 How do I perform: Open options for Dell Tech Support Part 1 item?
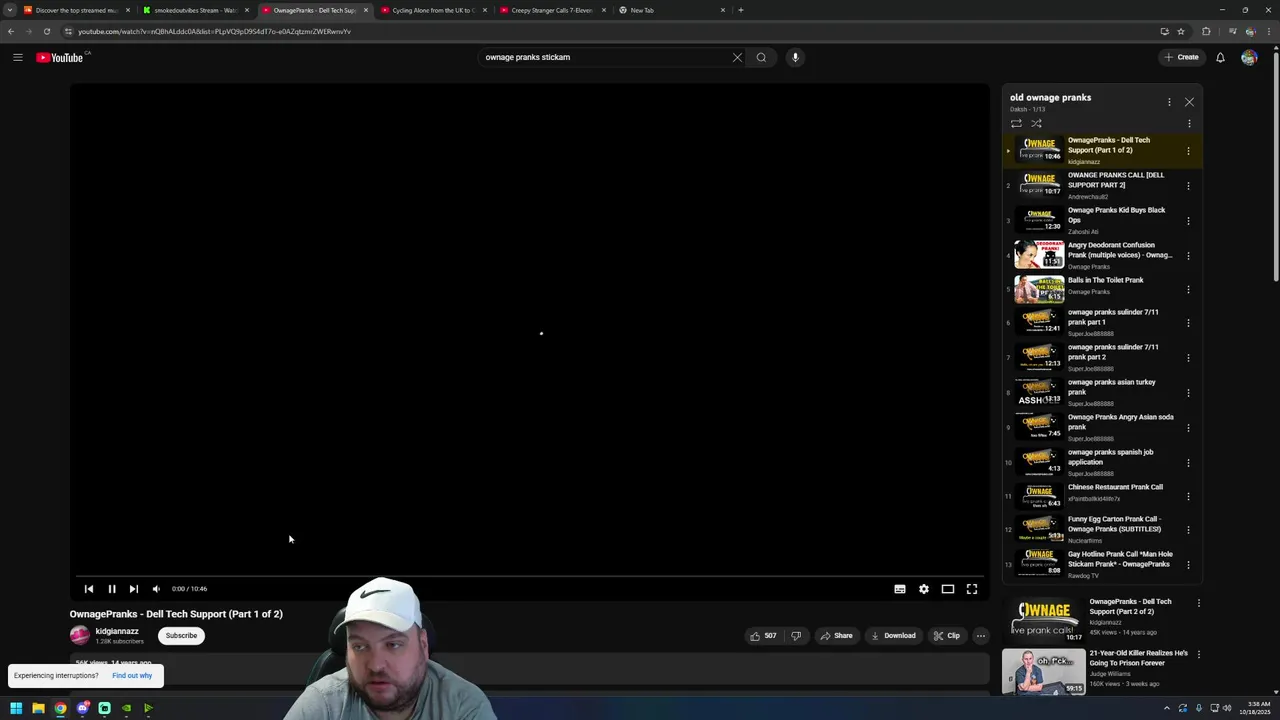pyautogui.click(x=1188, y=151)
